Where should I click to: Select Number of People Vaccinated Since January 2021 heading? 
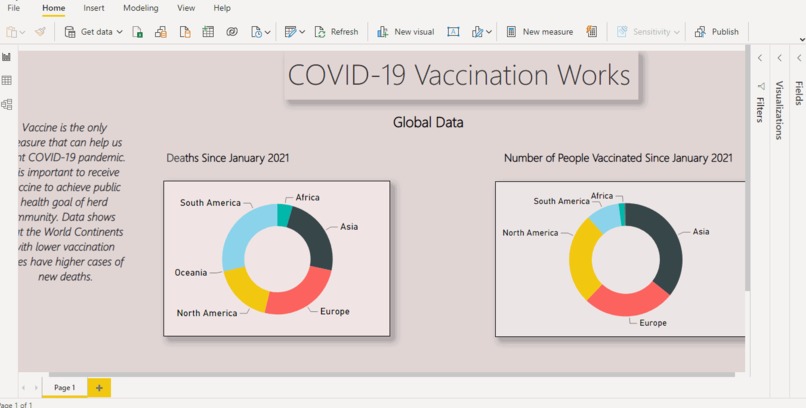[618, 158]
